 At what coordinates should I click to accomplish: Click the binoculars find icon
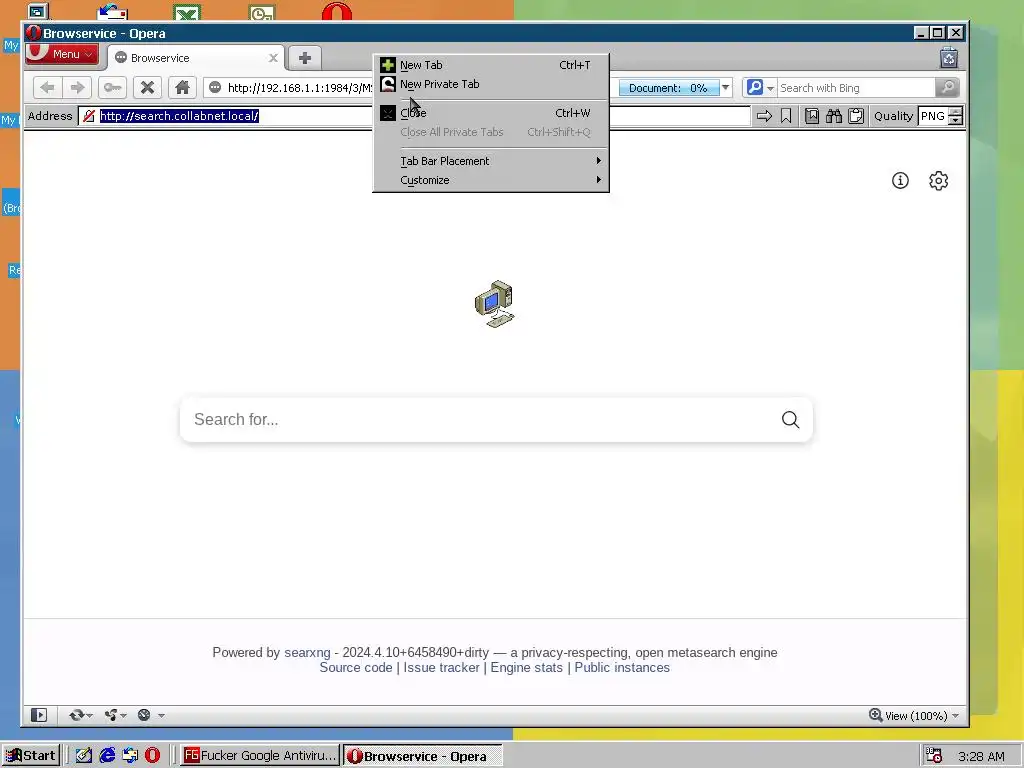(x=834, y=116)
